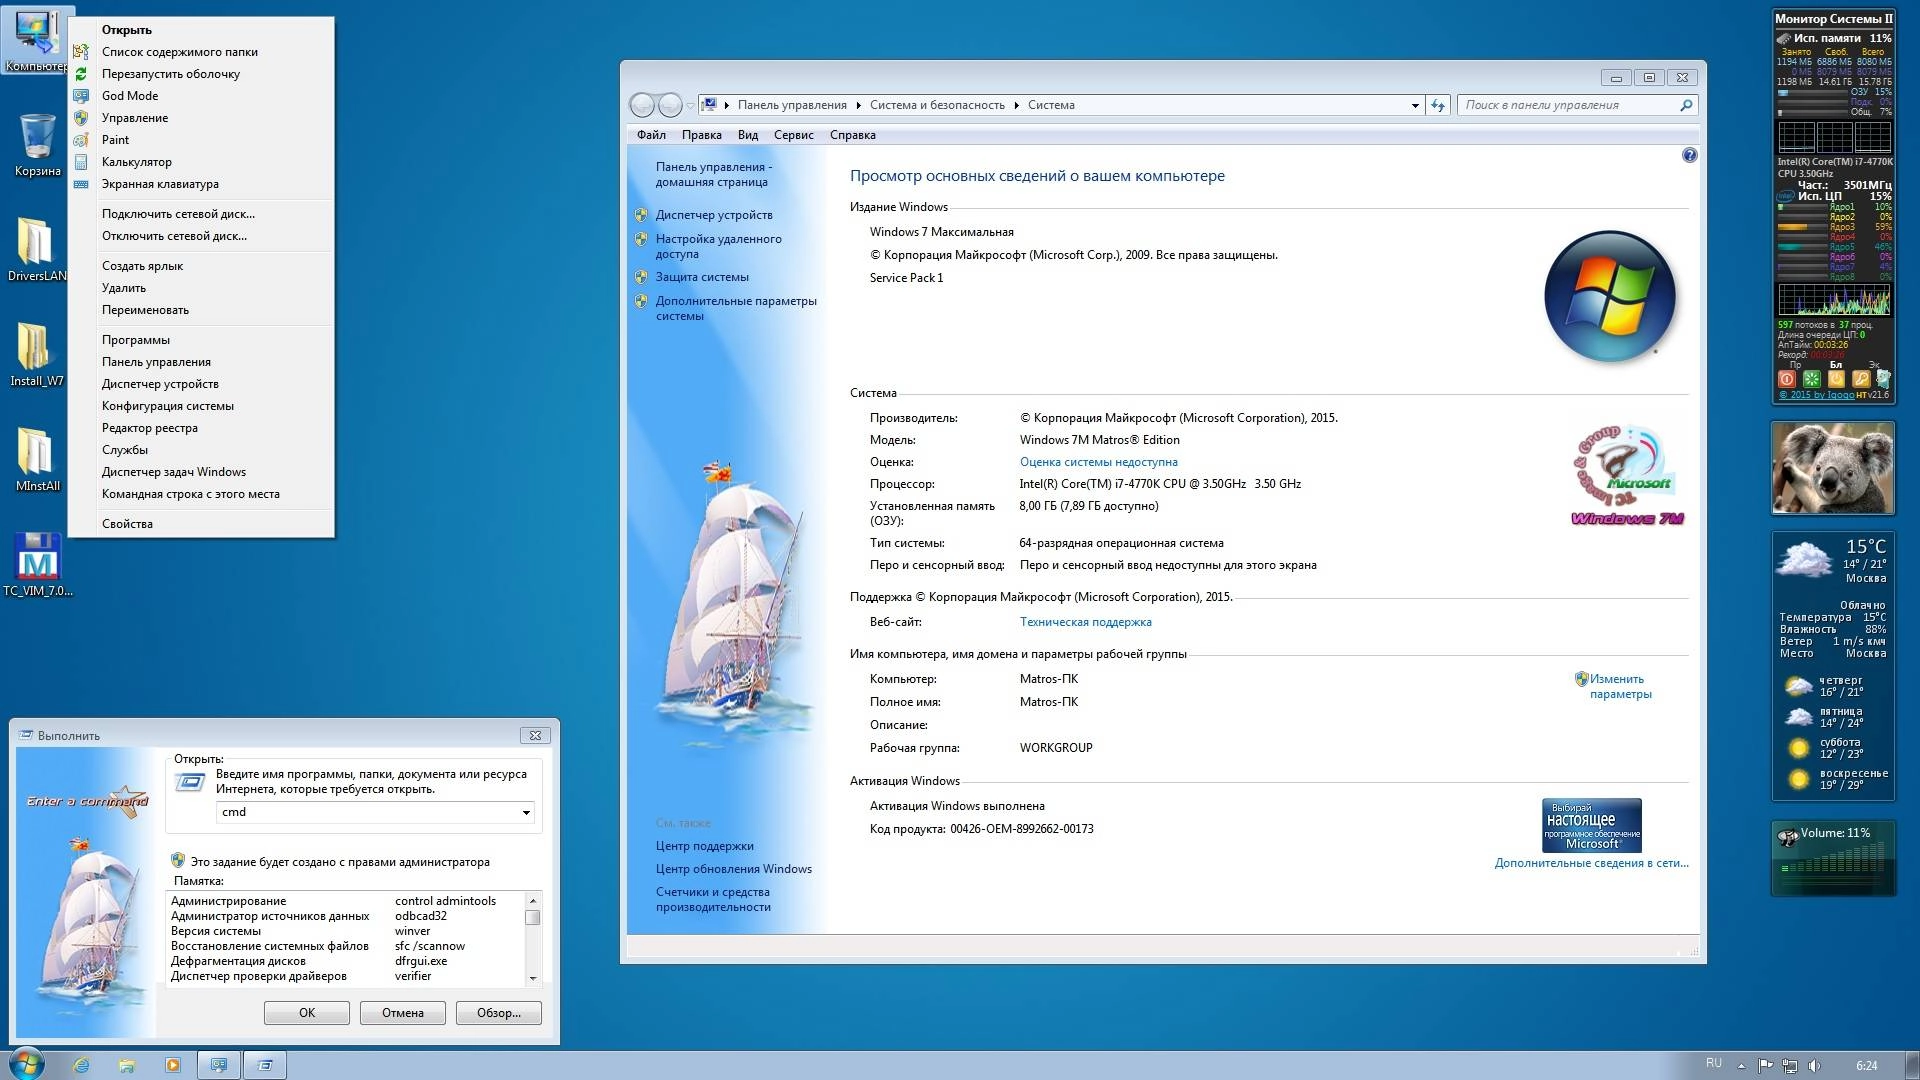Click the koala slideshow gadget picture
Screen dimensions: 1920x1080
pos(1832,467)
